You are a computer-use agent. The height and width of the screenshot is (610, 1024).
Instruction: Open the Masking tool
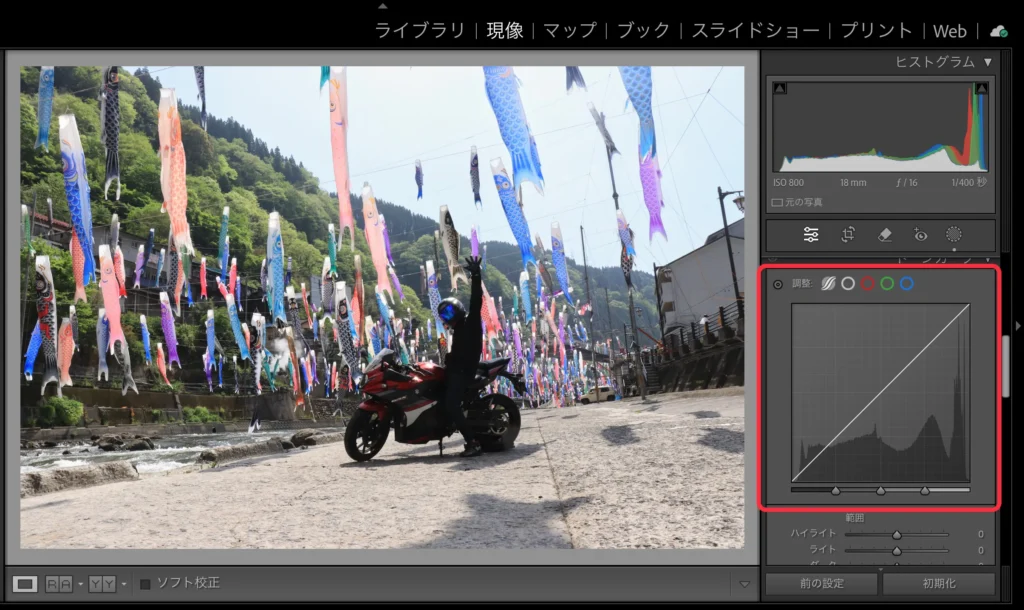click(x=954, y=235)
